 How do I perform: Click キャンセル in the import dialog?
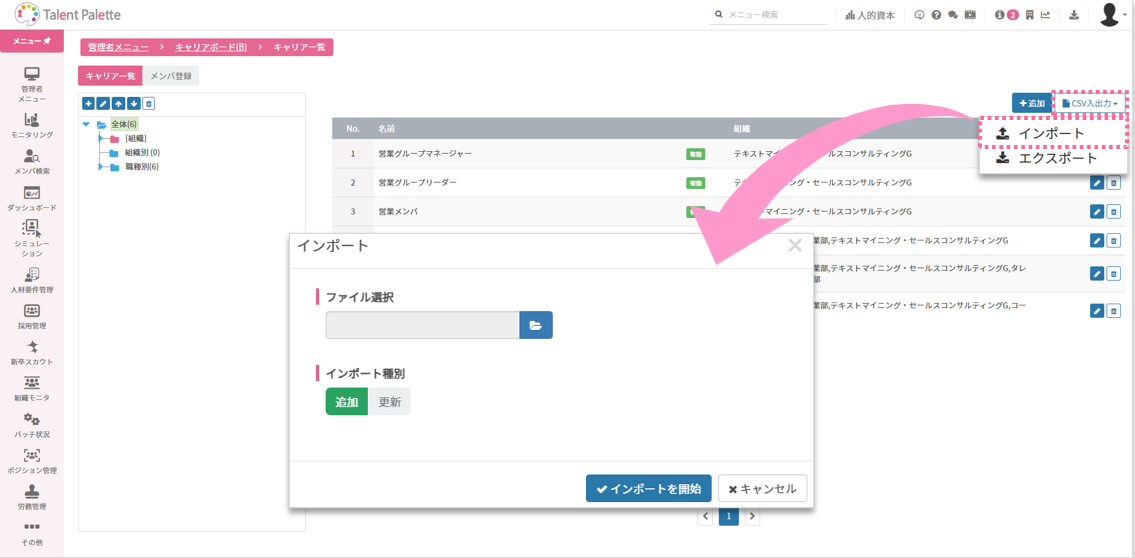(x=762, y=489)
